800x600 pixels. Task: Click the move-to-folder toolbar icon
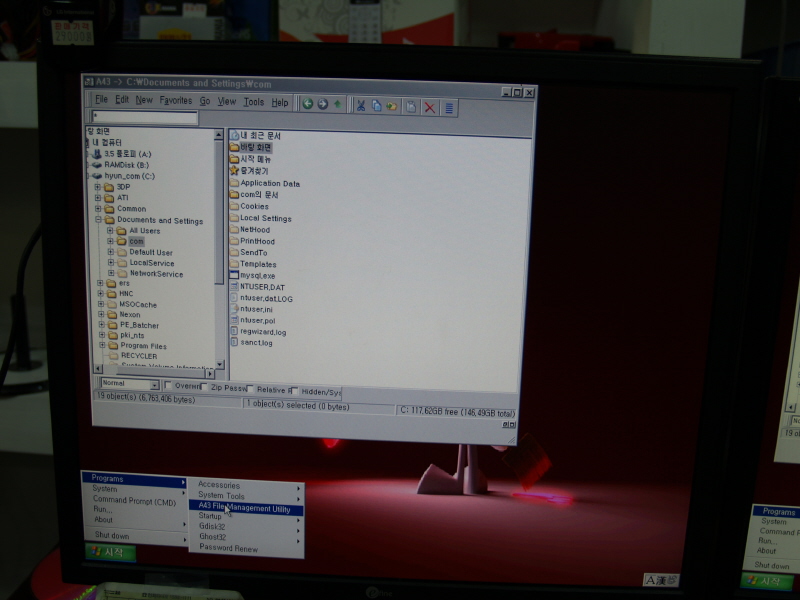[x=392, y=107]
